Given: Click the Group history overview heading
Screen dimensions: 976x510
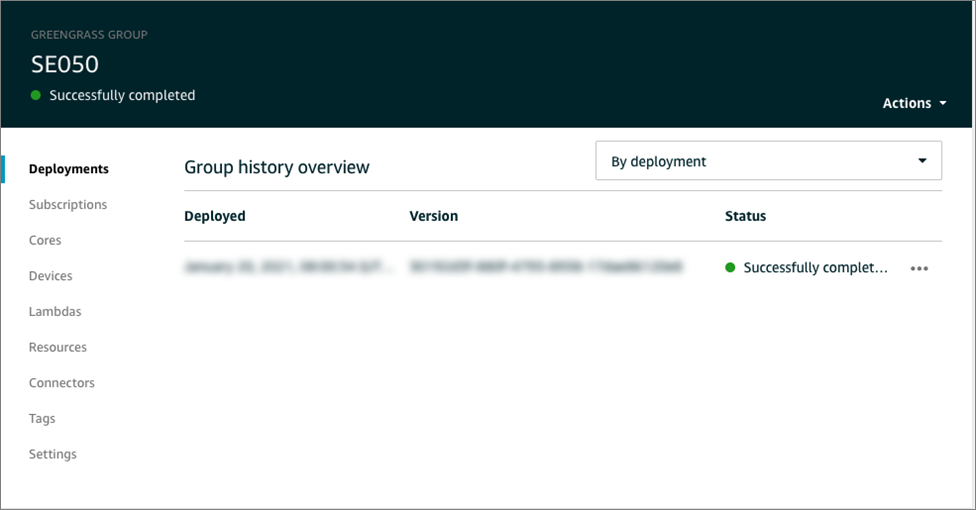Looking at the screenshot, I should [x=277, y=168].
